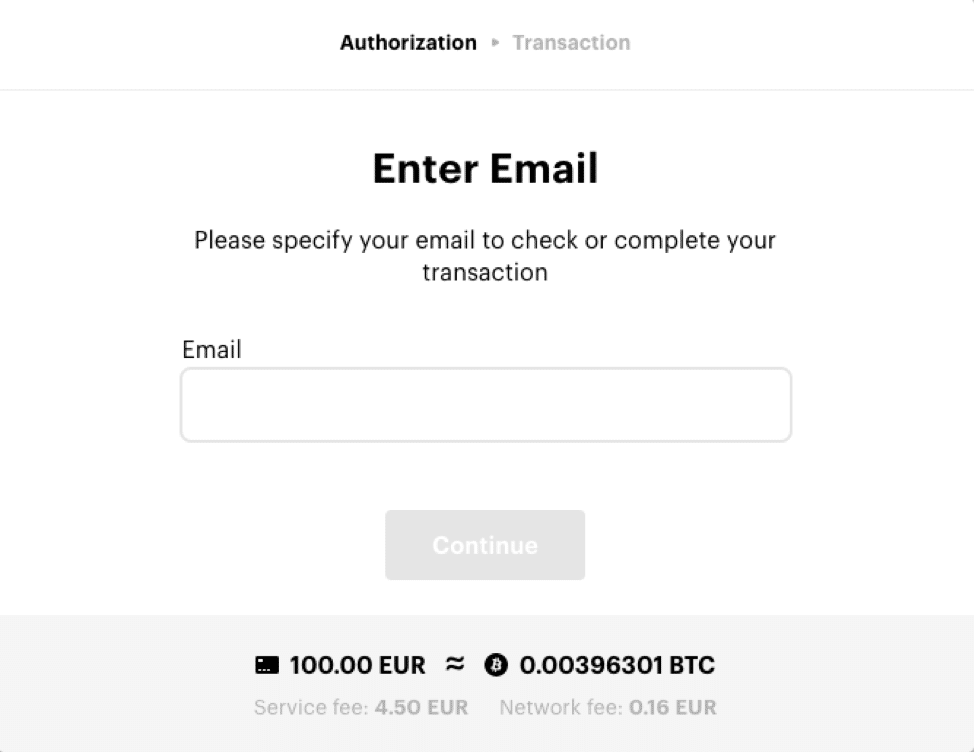The height and width of the screenshot is (752, 974).
Task: Select the Authorization step
Action: pyautogui.click(x=408, y=43)
